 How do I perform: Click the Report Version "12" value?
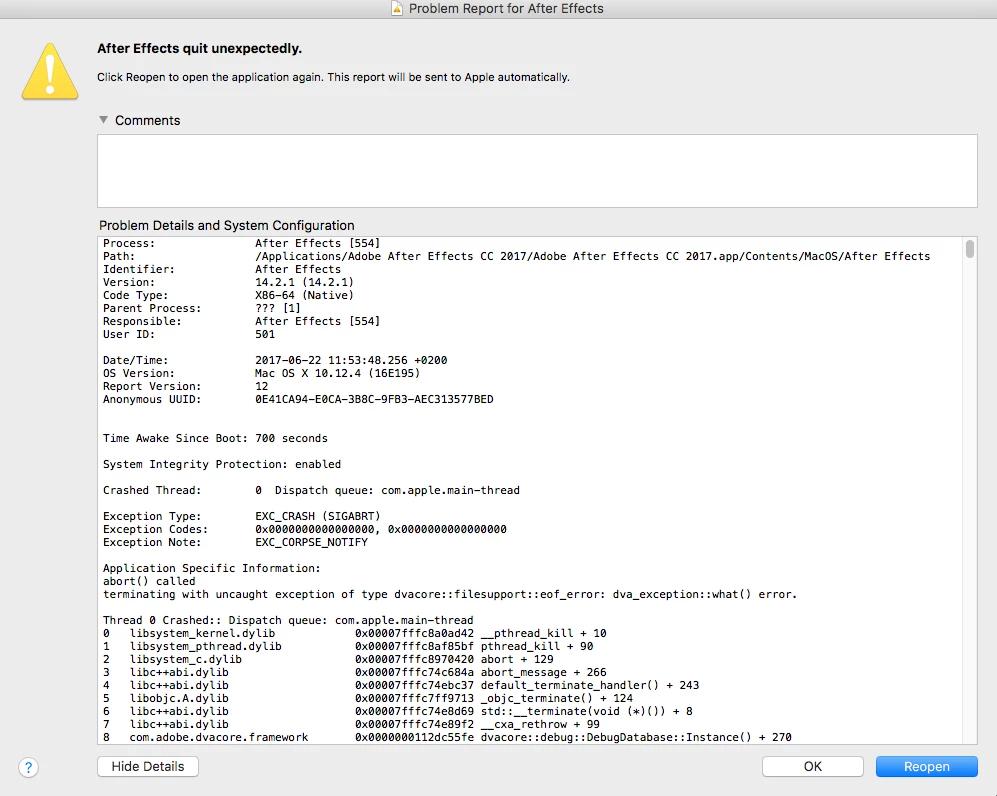[x=261, y=387]
